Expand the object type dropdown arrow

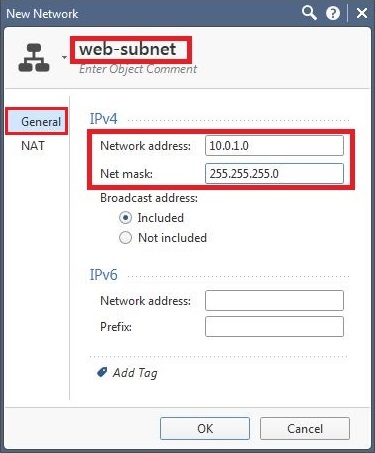coord(64,57)
